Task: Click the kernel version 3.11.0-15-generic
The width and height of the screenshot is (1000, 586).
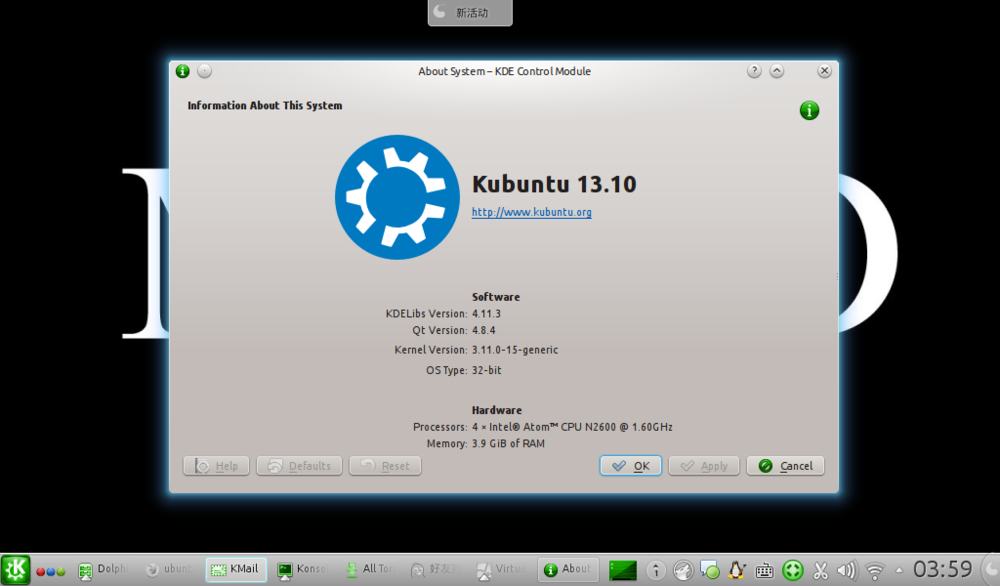Action: (x=515, y=350)
